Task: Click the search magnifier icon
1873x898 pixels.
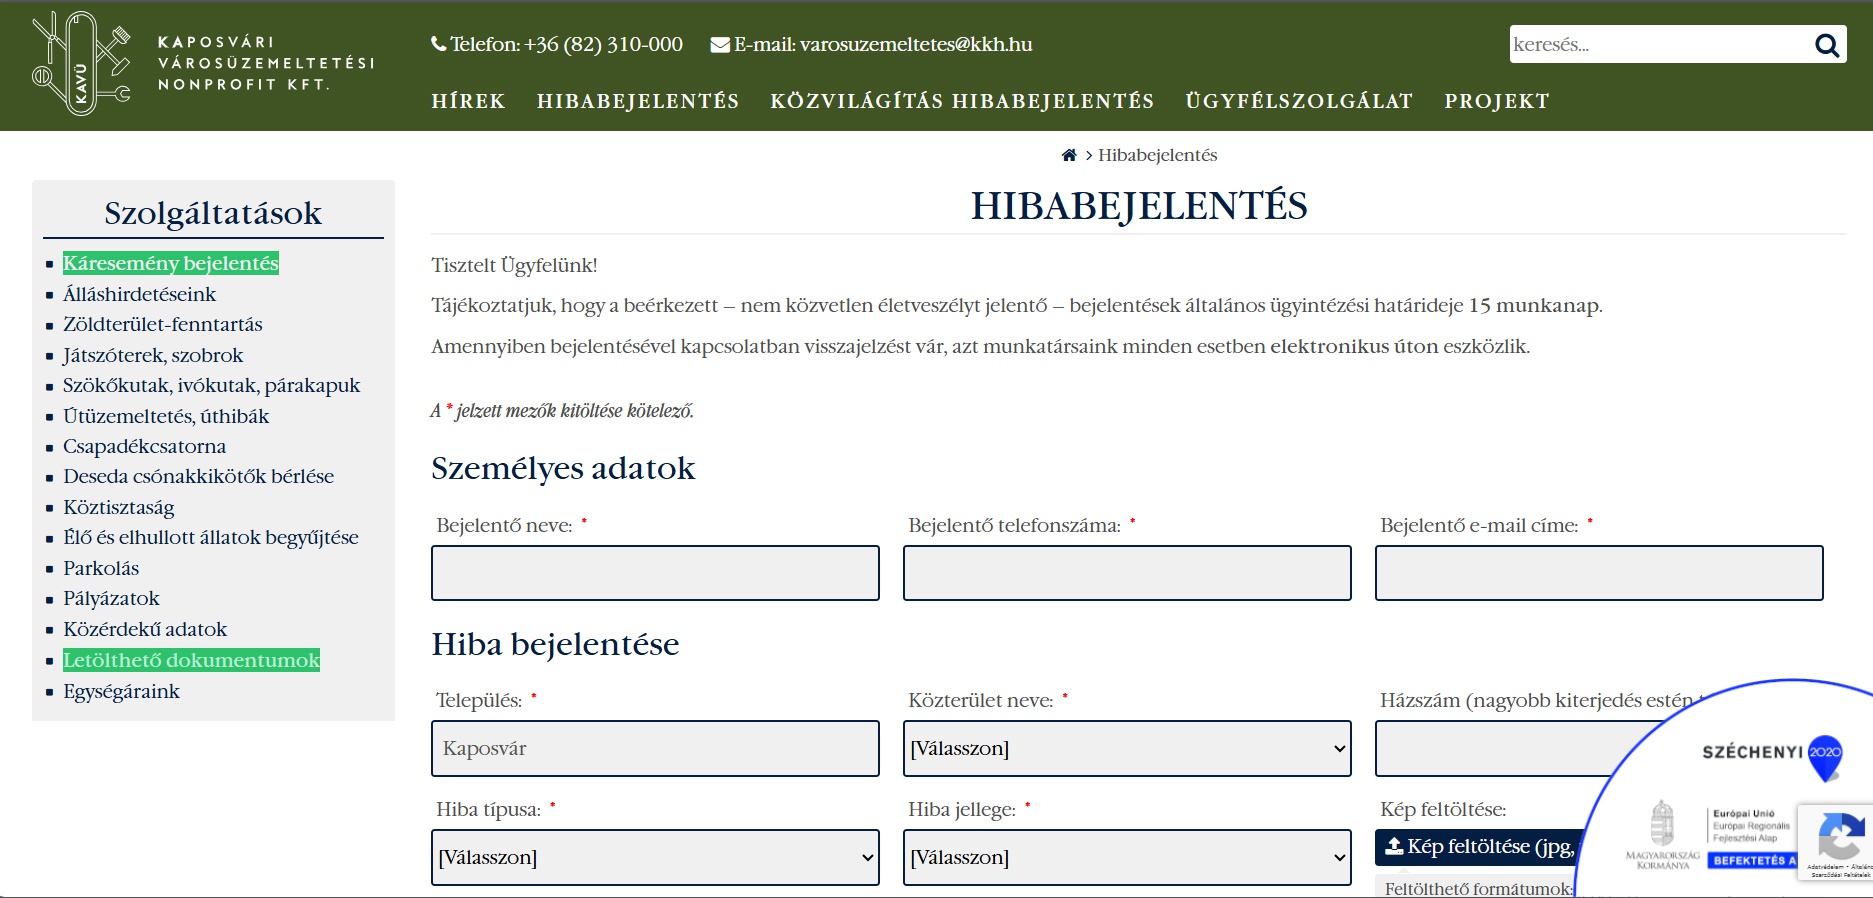Action: [x=1826, y=45]
